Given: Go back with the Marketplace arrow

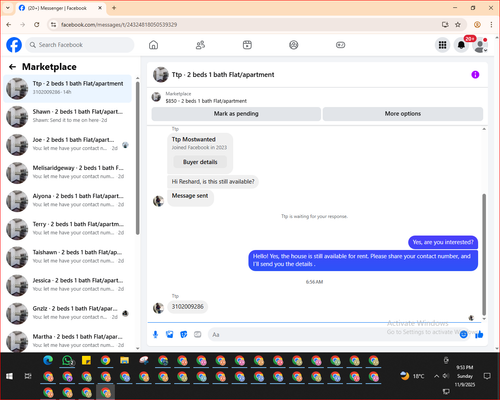Looking at the screenshot, I should click(x=12, y=67).
